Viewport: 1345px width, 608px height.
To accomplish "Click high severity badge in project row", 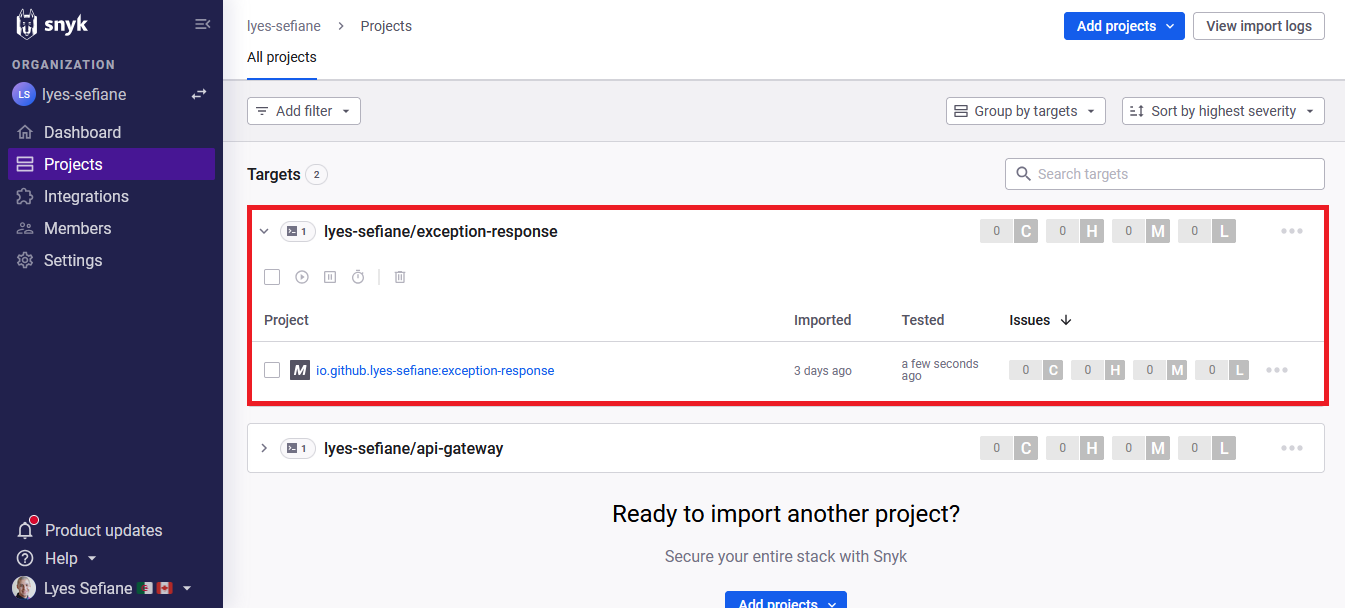I will (x=1098, y=370).
